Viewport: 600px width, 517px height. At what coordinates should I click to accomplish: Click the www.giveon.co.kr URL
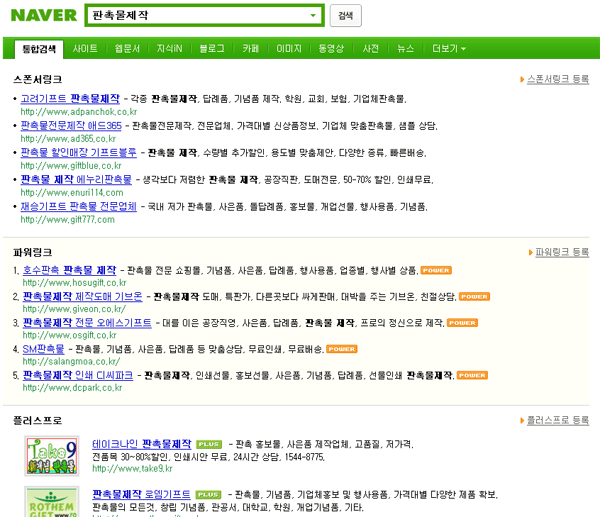[x=74, y=309]
